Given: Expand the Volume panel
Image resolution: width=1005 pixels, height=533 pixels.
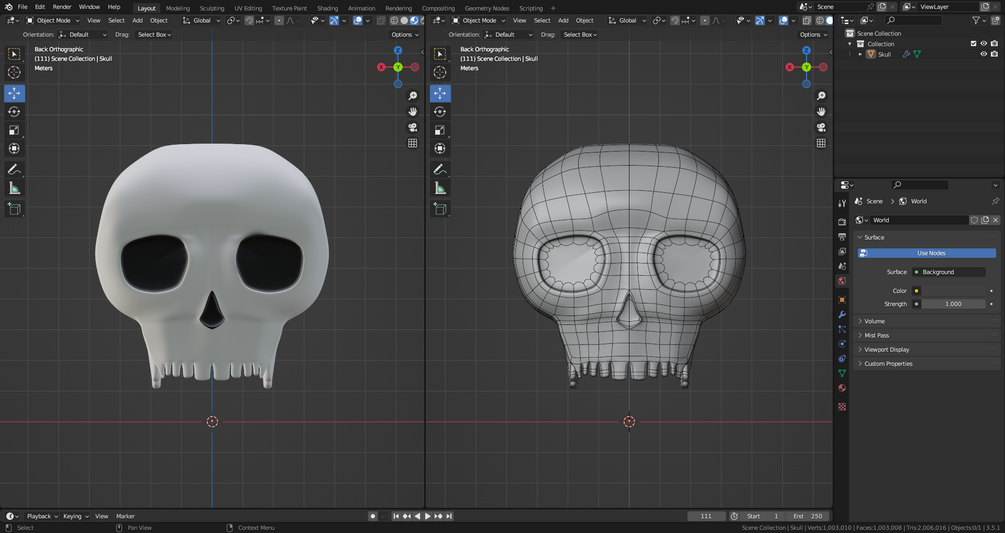Looking at the screenshot, I should coord(874,321).
